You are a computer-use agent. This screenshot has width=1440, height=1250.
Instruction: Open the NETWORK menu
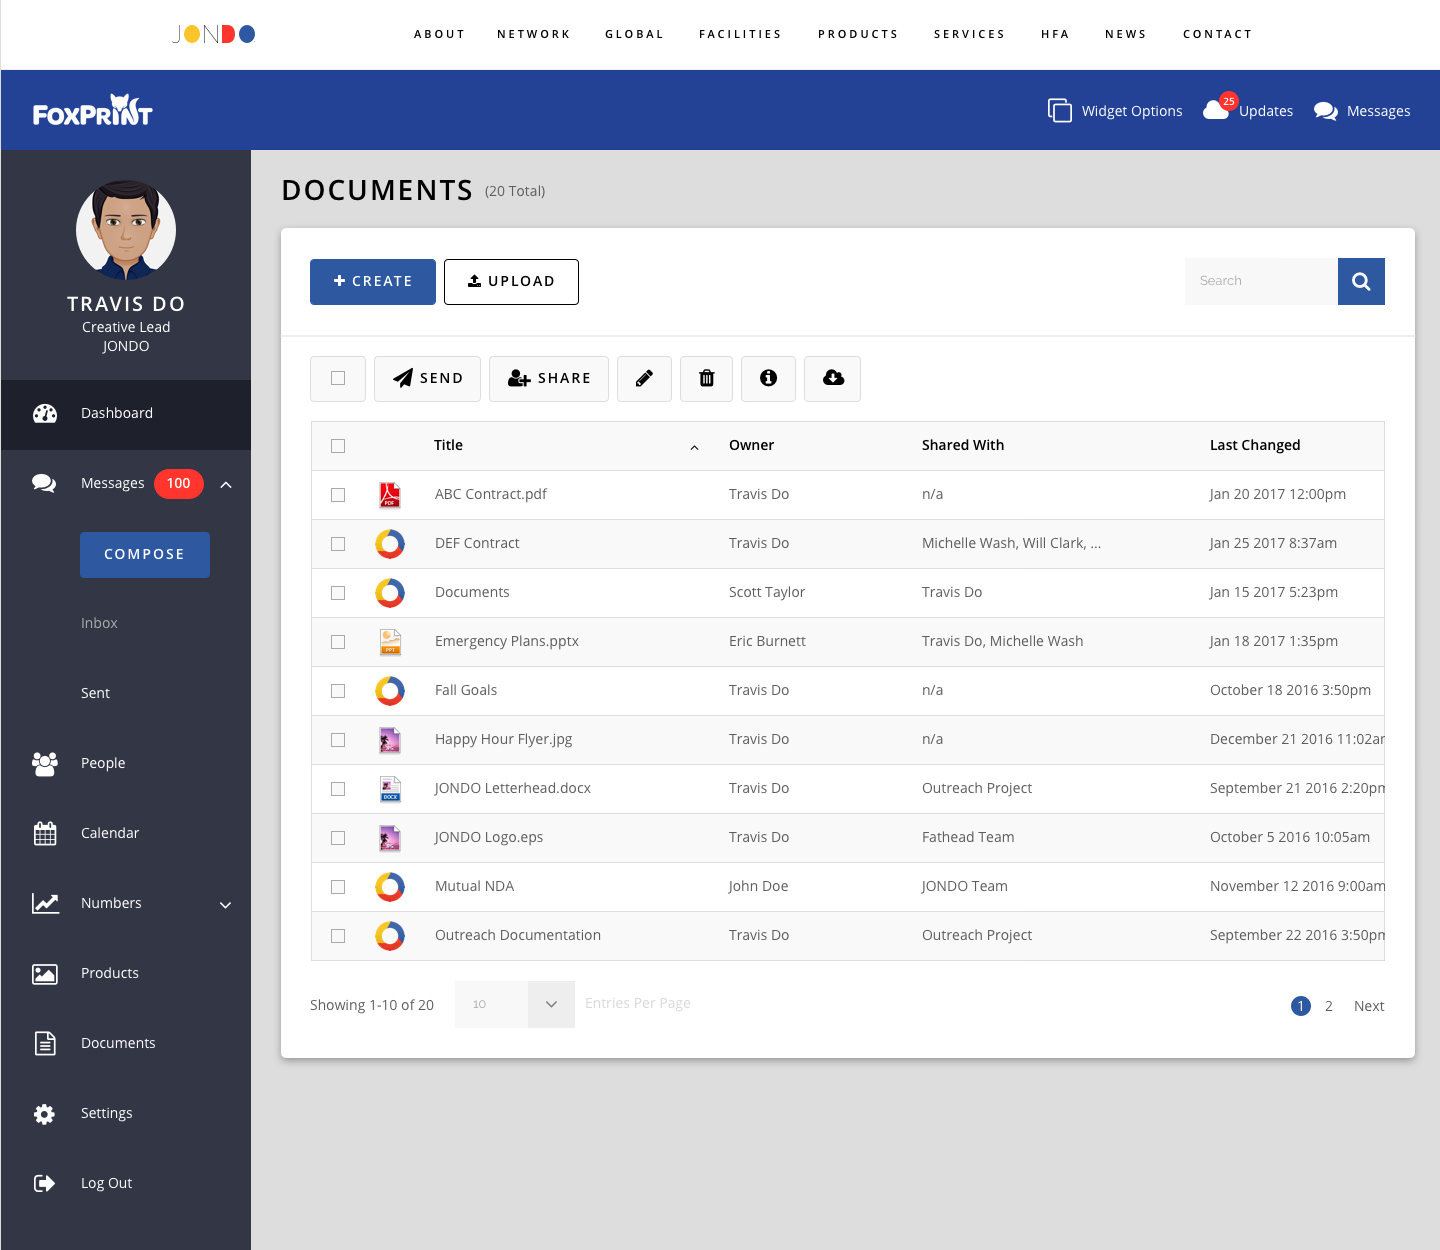(x=534, y=34)
